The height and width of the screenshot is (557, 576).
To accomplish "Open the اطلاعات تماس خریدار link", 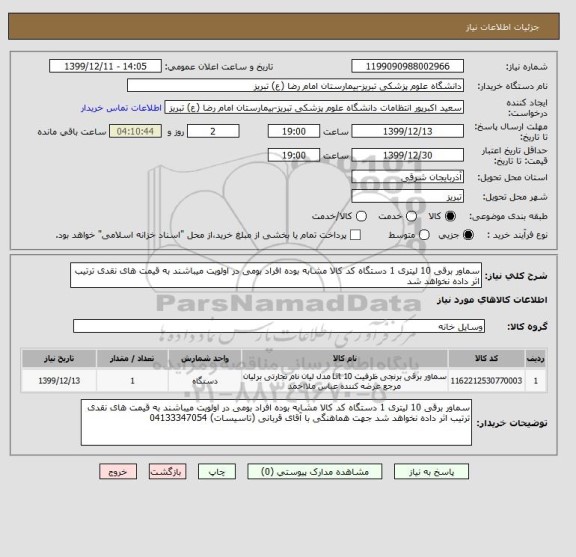I will [x=121, y=108].
